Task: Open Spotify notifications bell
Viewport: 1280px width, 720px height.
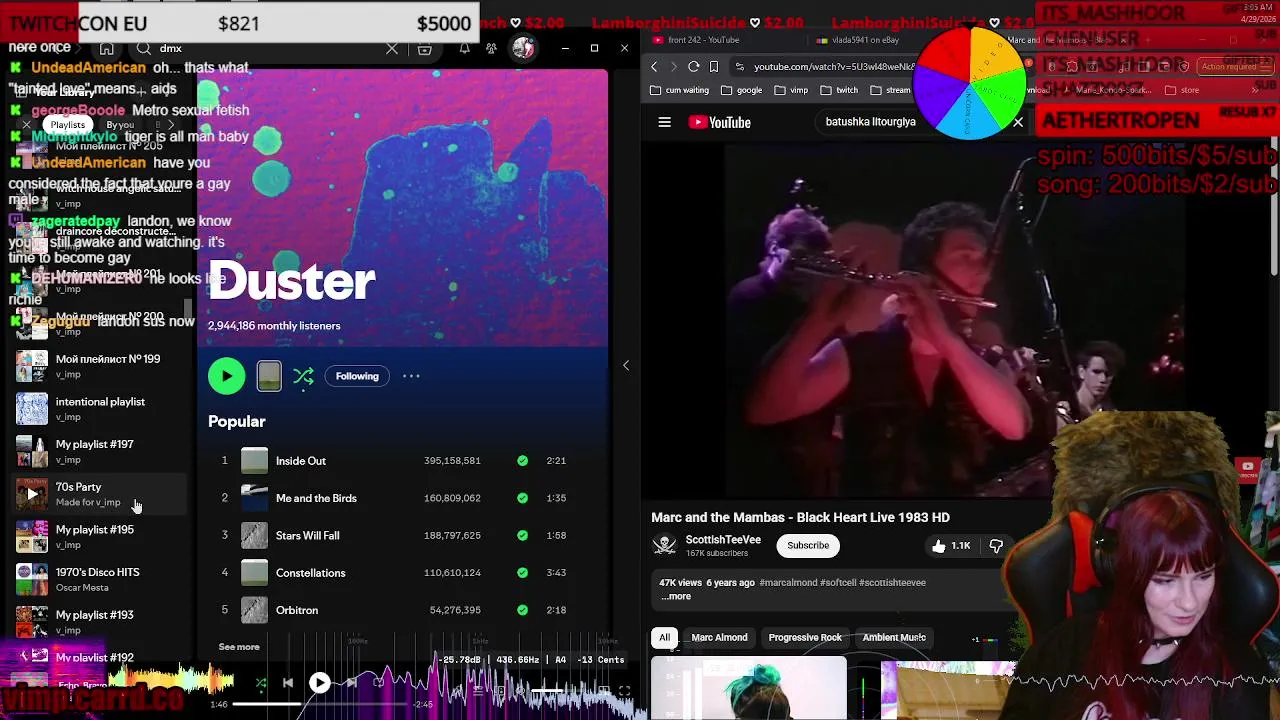Action: (x=464, y=48)
